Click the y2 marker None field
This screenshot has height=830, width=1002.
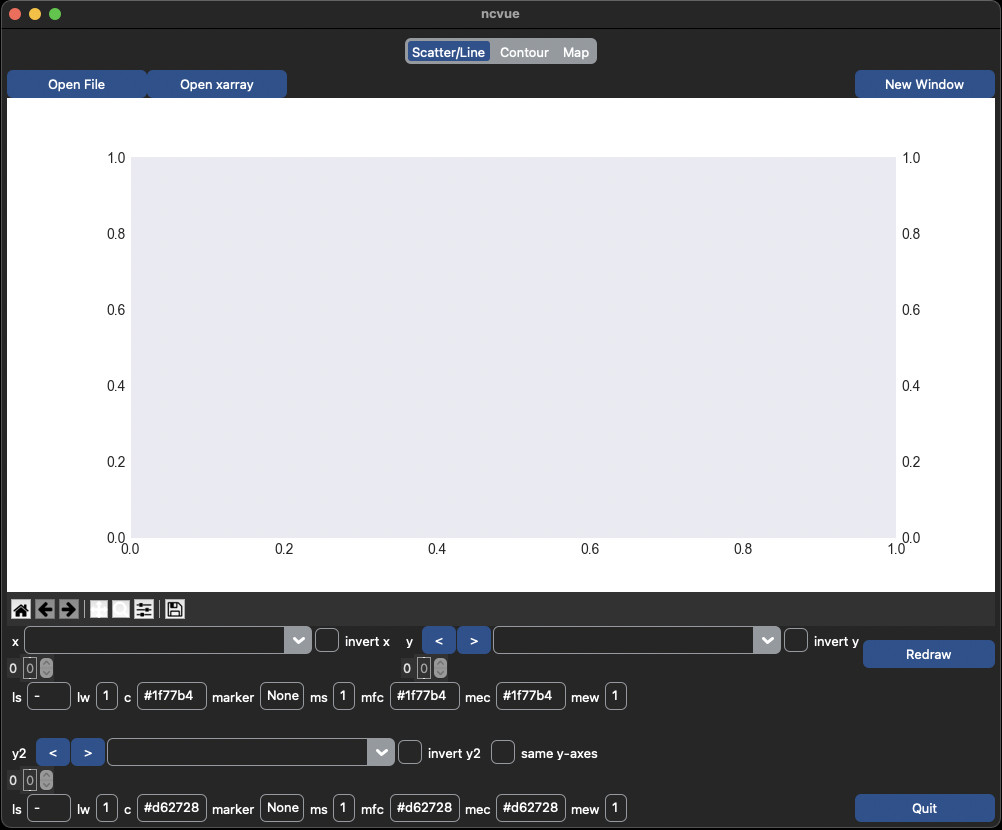pyautogui.click(x=282, y=808)
